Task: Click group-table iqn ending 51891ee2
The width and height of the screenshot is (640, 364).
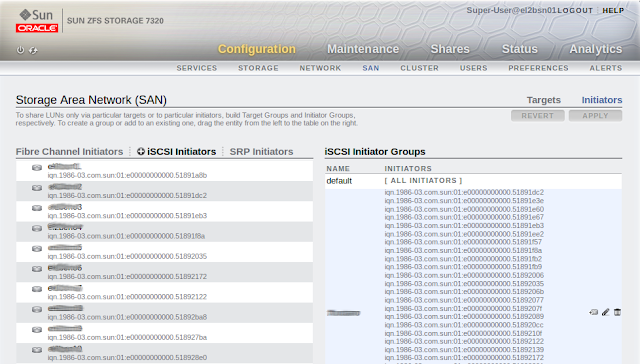Action: pos(464,234)
